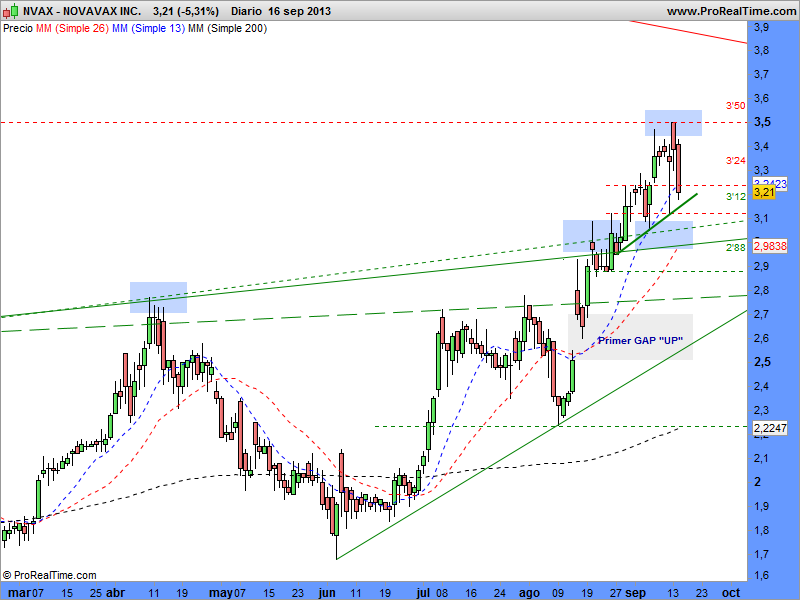Screen dimensions: 800x600
Task: Click the oct date axis label
Action: (x=731, y=593)
